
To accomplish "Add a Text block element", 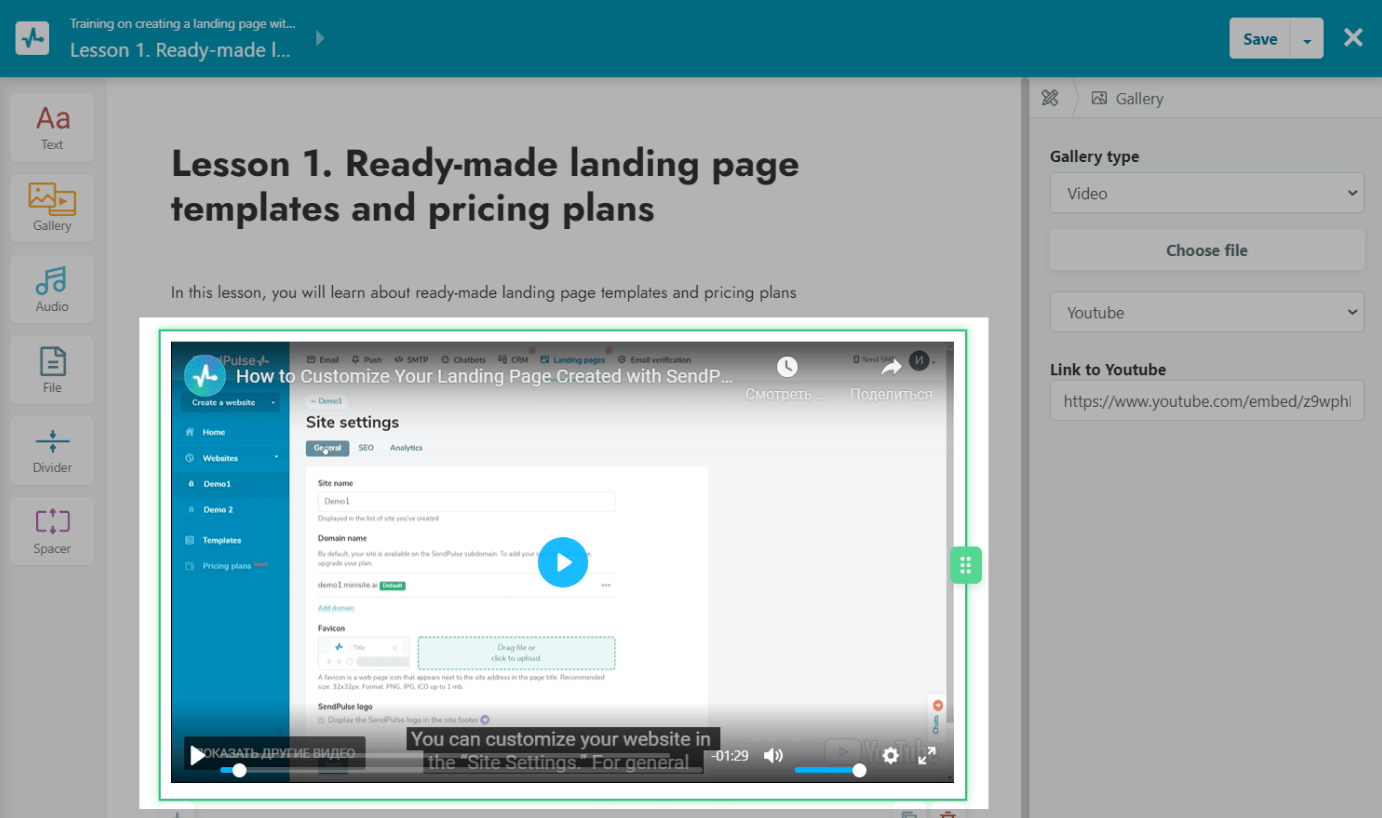I will 52,128.
